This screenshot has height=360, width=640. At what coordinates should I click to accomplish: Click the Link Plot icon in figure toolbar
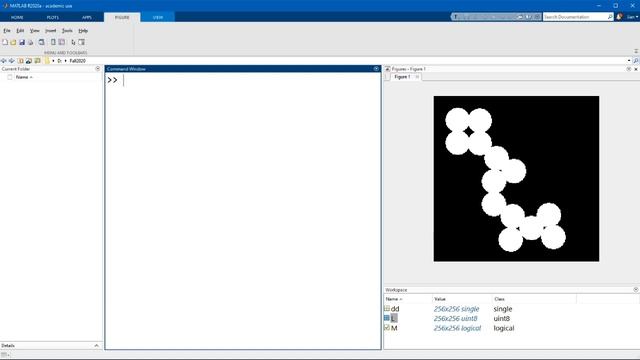point(42,42)
